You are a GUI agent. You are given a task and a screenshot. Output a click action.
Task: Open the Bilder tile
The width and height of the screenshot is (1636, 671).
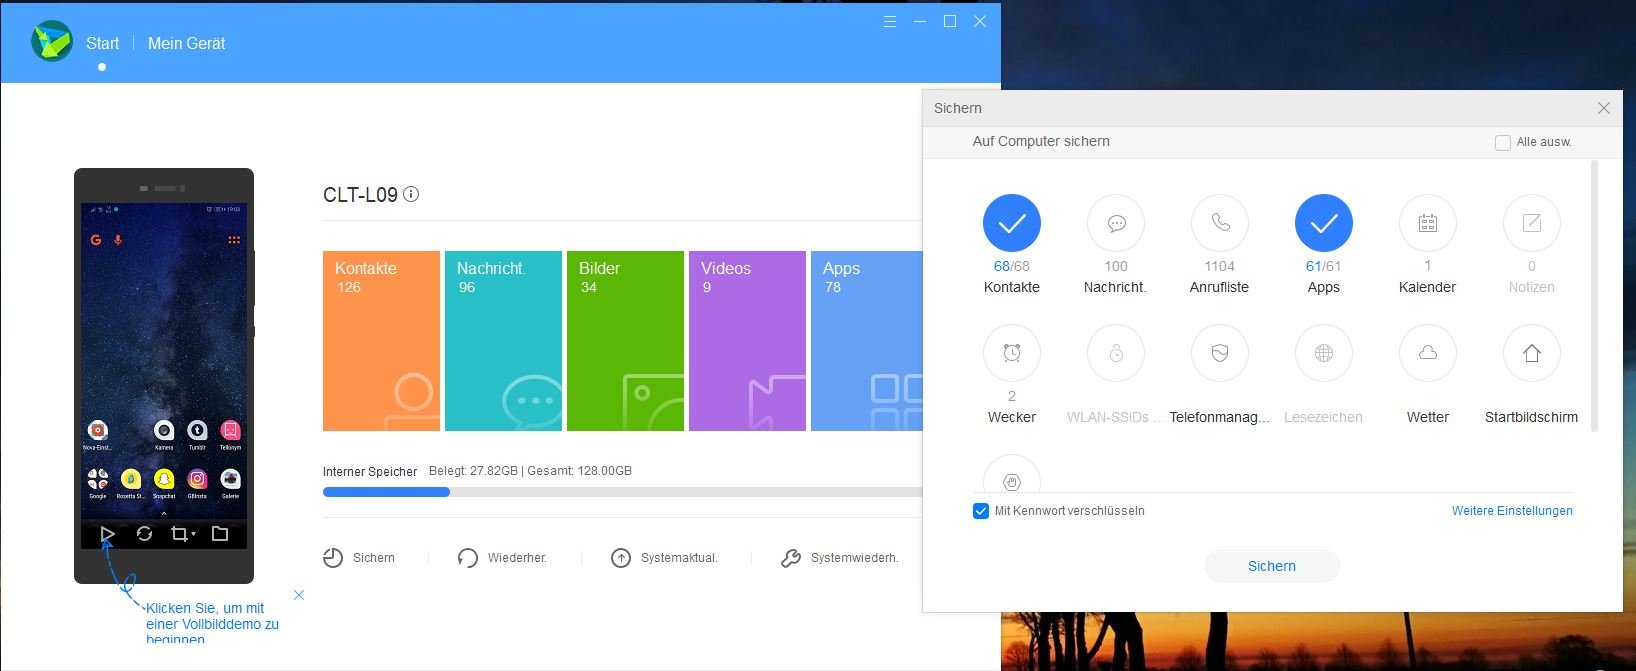pos(625,341)
